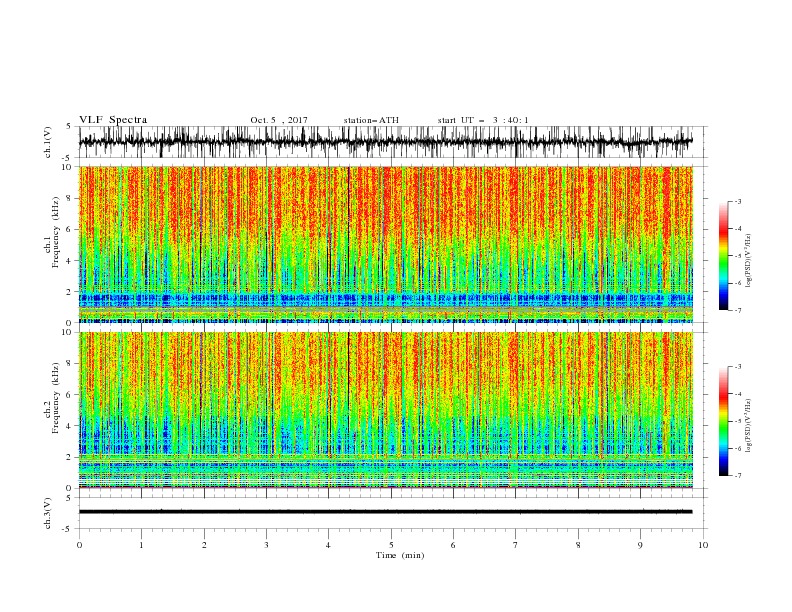Click time axis tick label "5"

(x=391, y=545)
